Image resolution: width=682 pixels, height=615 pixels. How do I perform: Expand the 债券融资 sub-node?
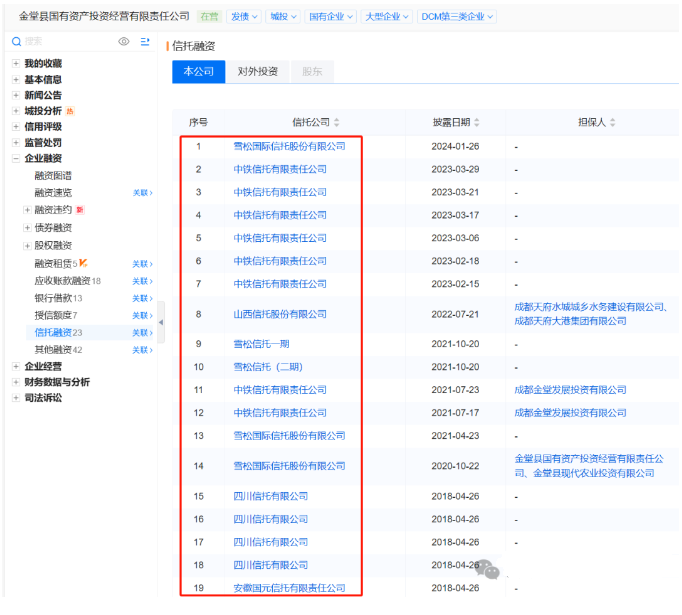coord(27,228)
